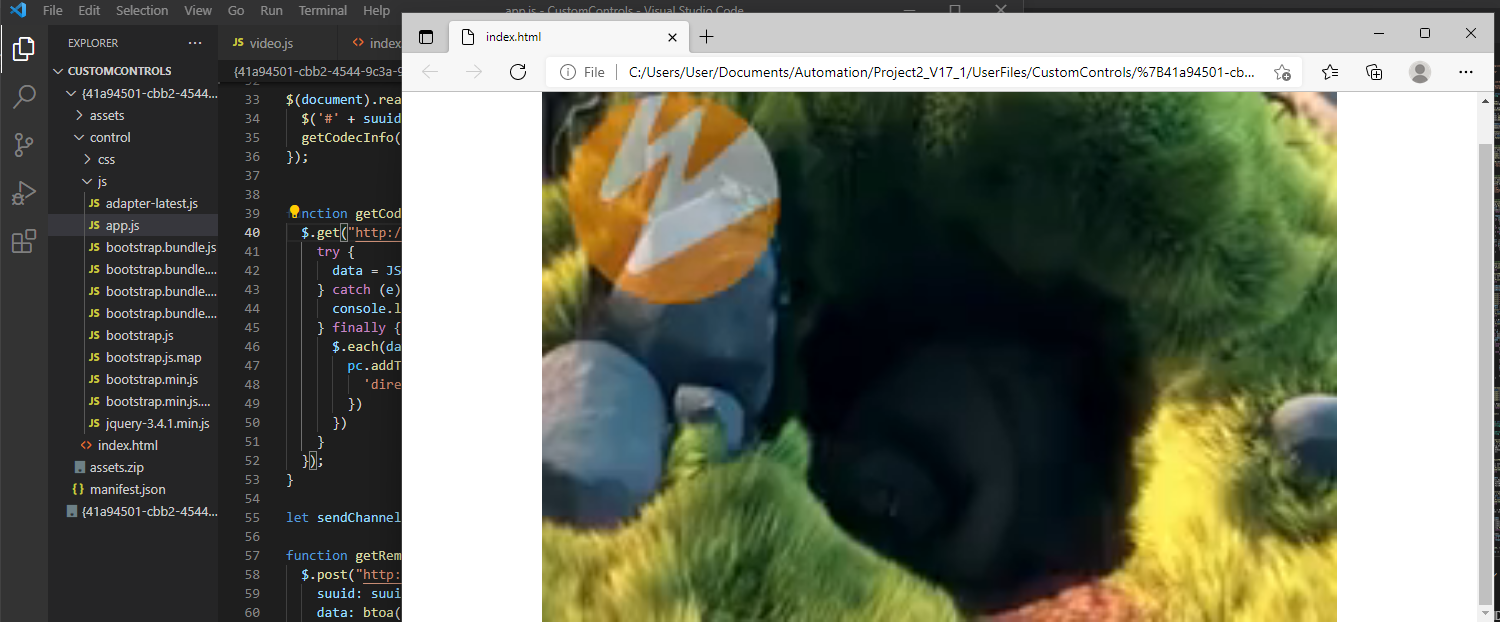The image size is (1500, 622).
Task: Open the Selection menu
Action: click(x=142, y=10)
